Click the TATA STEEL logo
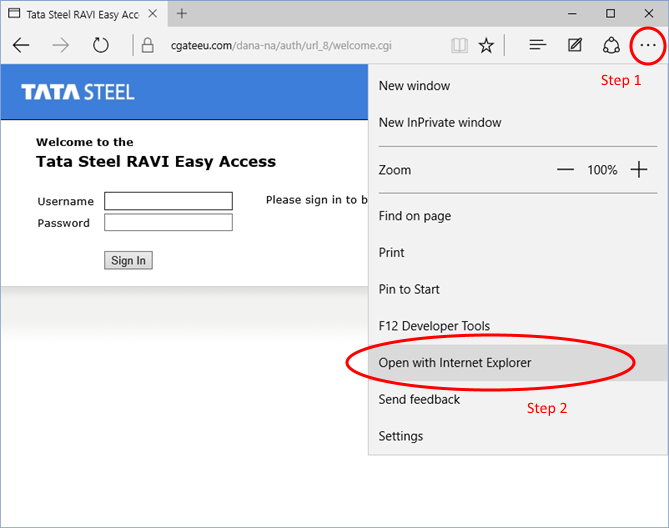The image size is (669, 528). 78,92
